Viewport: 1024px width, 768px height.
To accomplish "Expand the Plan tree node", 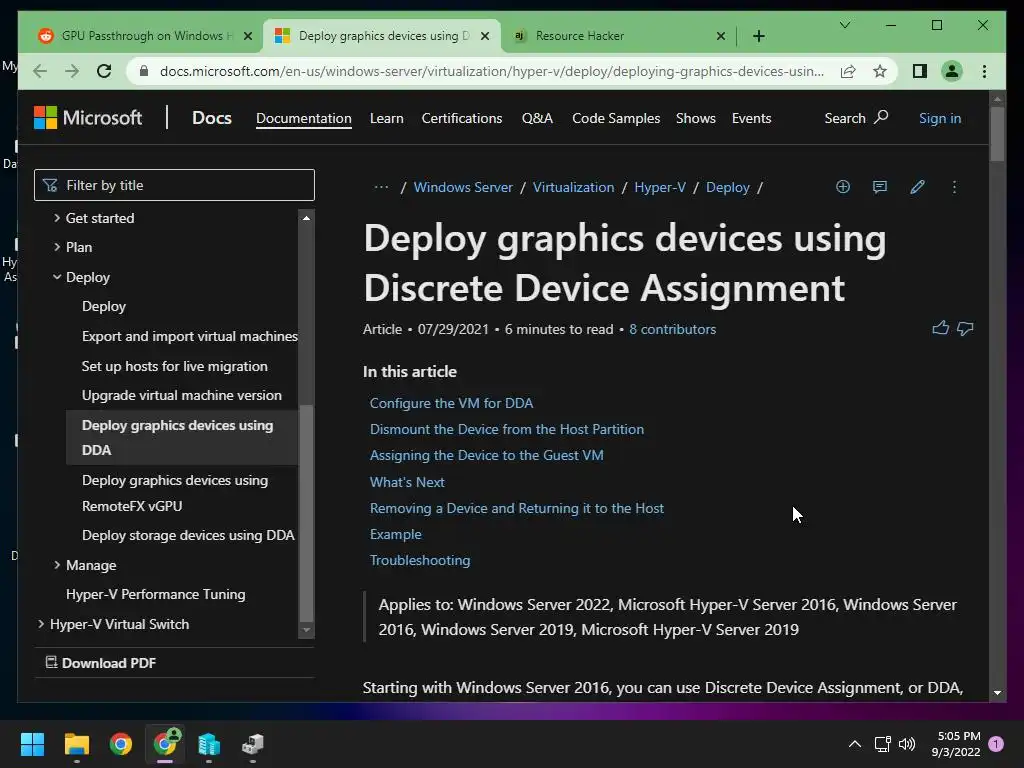I will [x=57, y=247].
